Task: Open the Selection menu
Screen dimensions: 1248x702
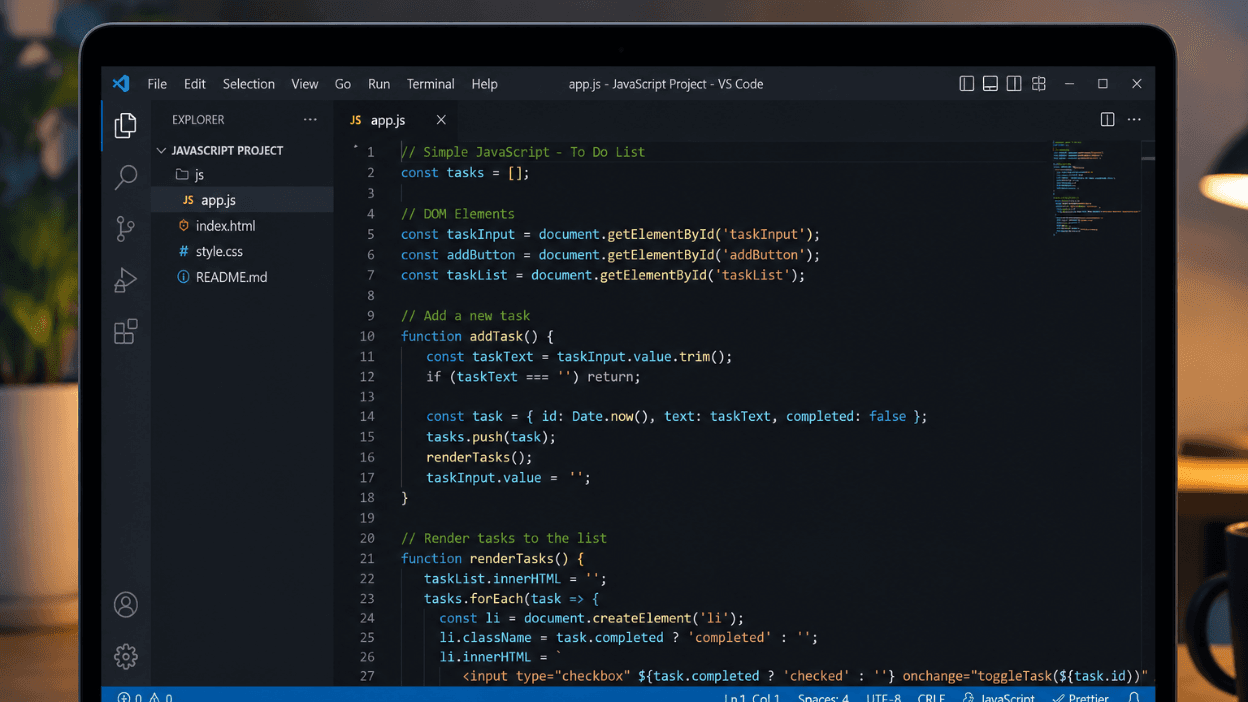Action: coord(248,84)
